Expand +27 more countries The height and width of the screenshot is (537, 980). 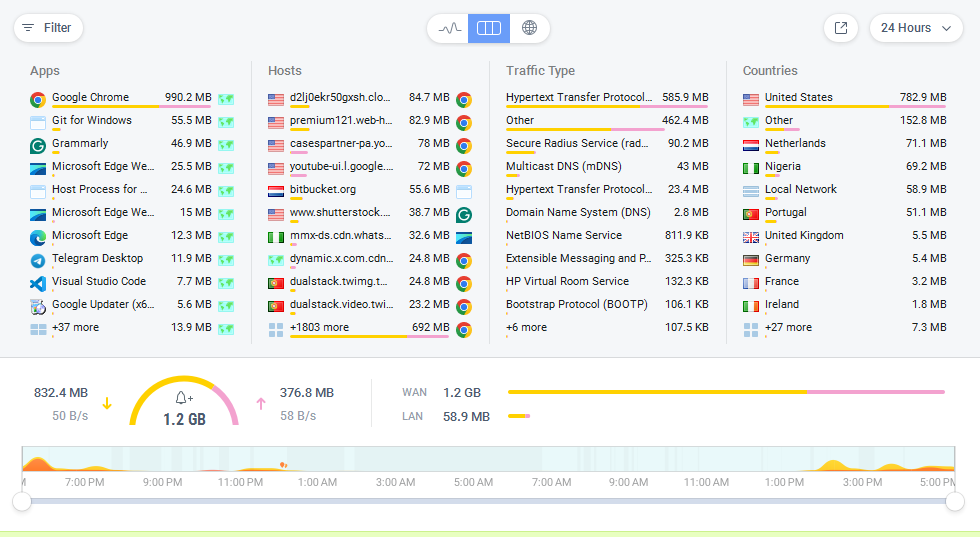pyautogui.click(x=788, y=328)
